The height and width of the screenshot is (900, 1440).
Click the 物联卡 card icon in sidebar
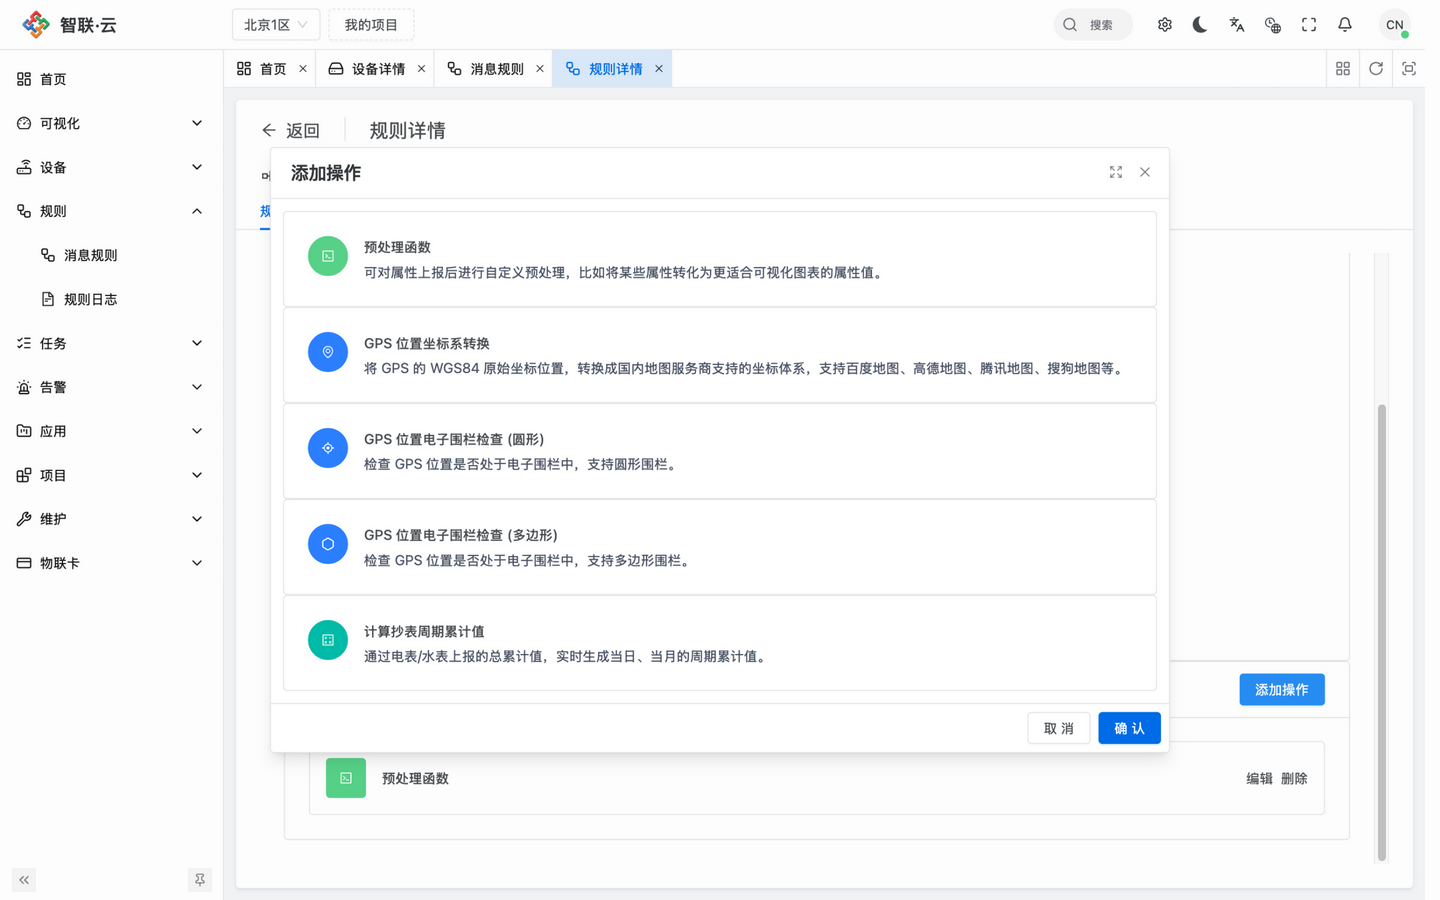tap(24, 563)
